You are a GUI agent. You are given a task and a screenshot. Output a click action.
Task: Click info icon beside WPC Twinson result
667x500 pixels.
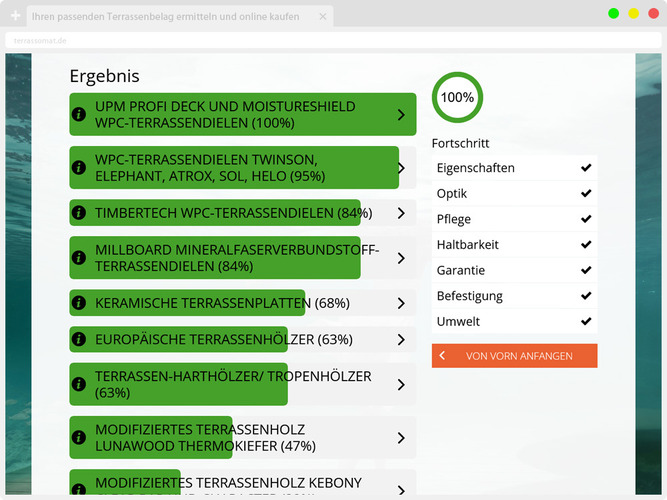point(79,168)
